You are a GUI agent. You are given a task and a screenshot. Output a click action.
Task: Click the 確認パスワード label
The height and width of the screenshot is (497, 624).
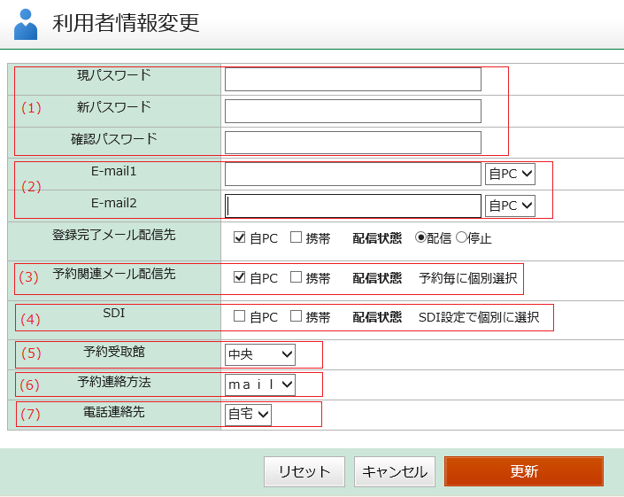[x=114, y=139]
